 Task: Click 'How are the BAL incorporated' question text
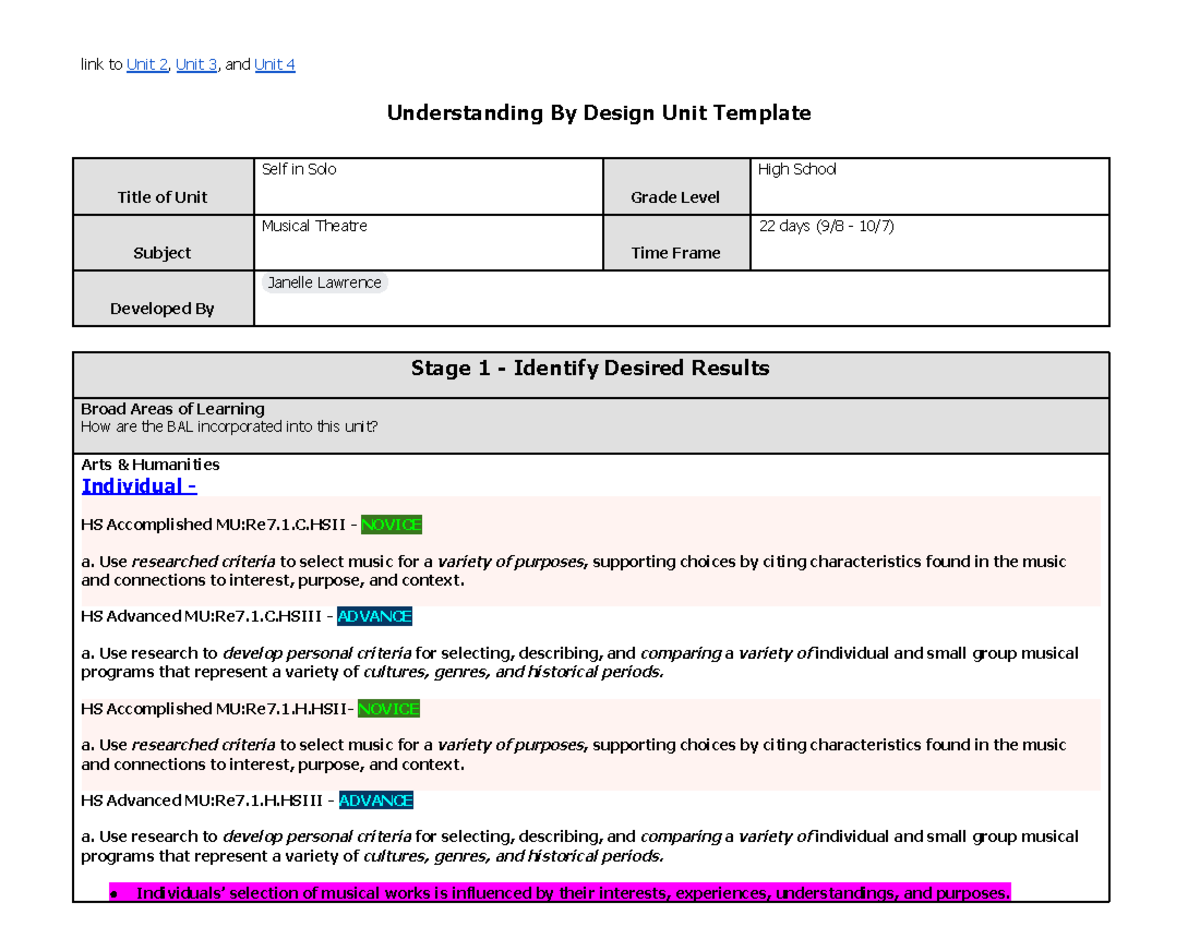(x=230, y=427)
